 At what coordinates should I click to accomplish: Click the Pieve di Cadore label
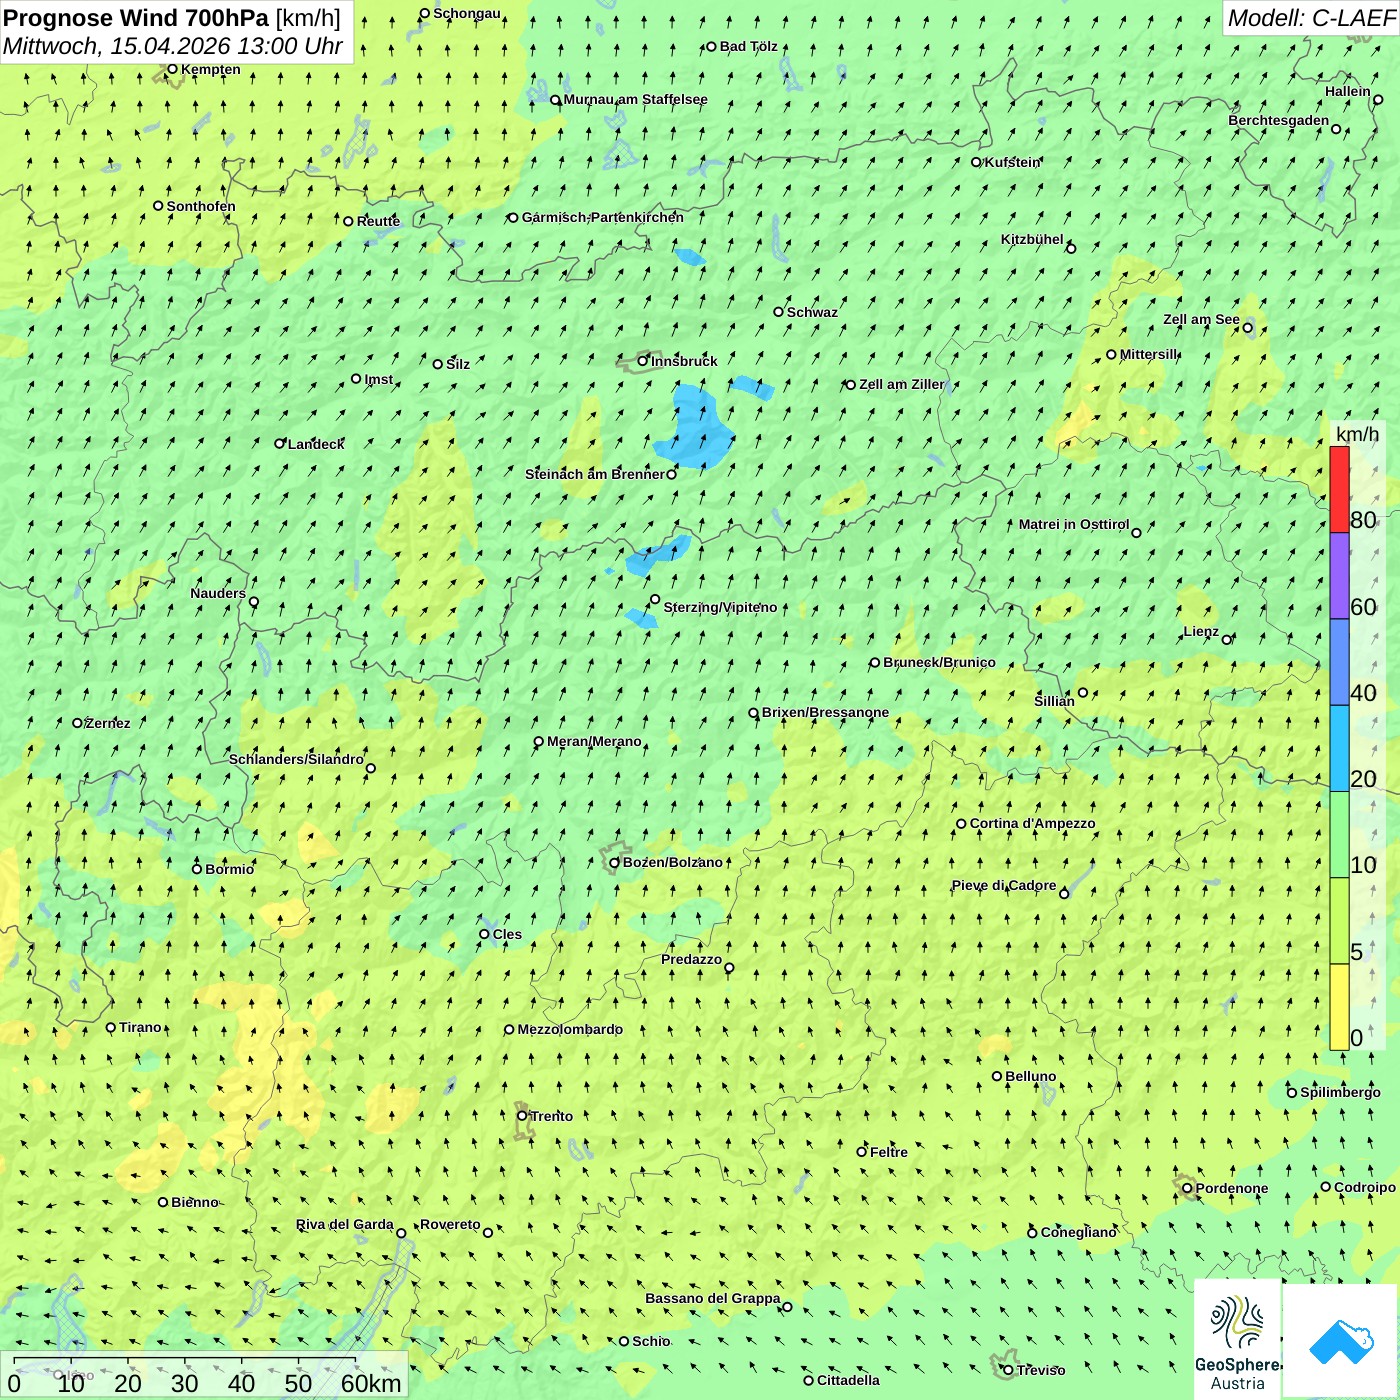pyautogui.click(x=1004, y=885)
